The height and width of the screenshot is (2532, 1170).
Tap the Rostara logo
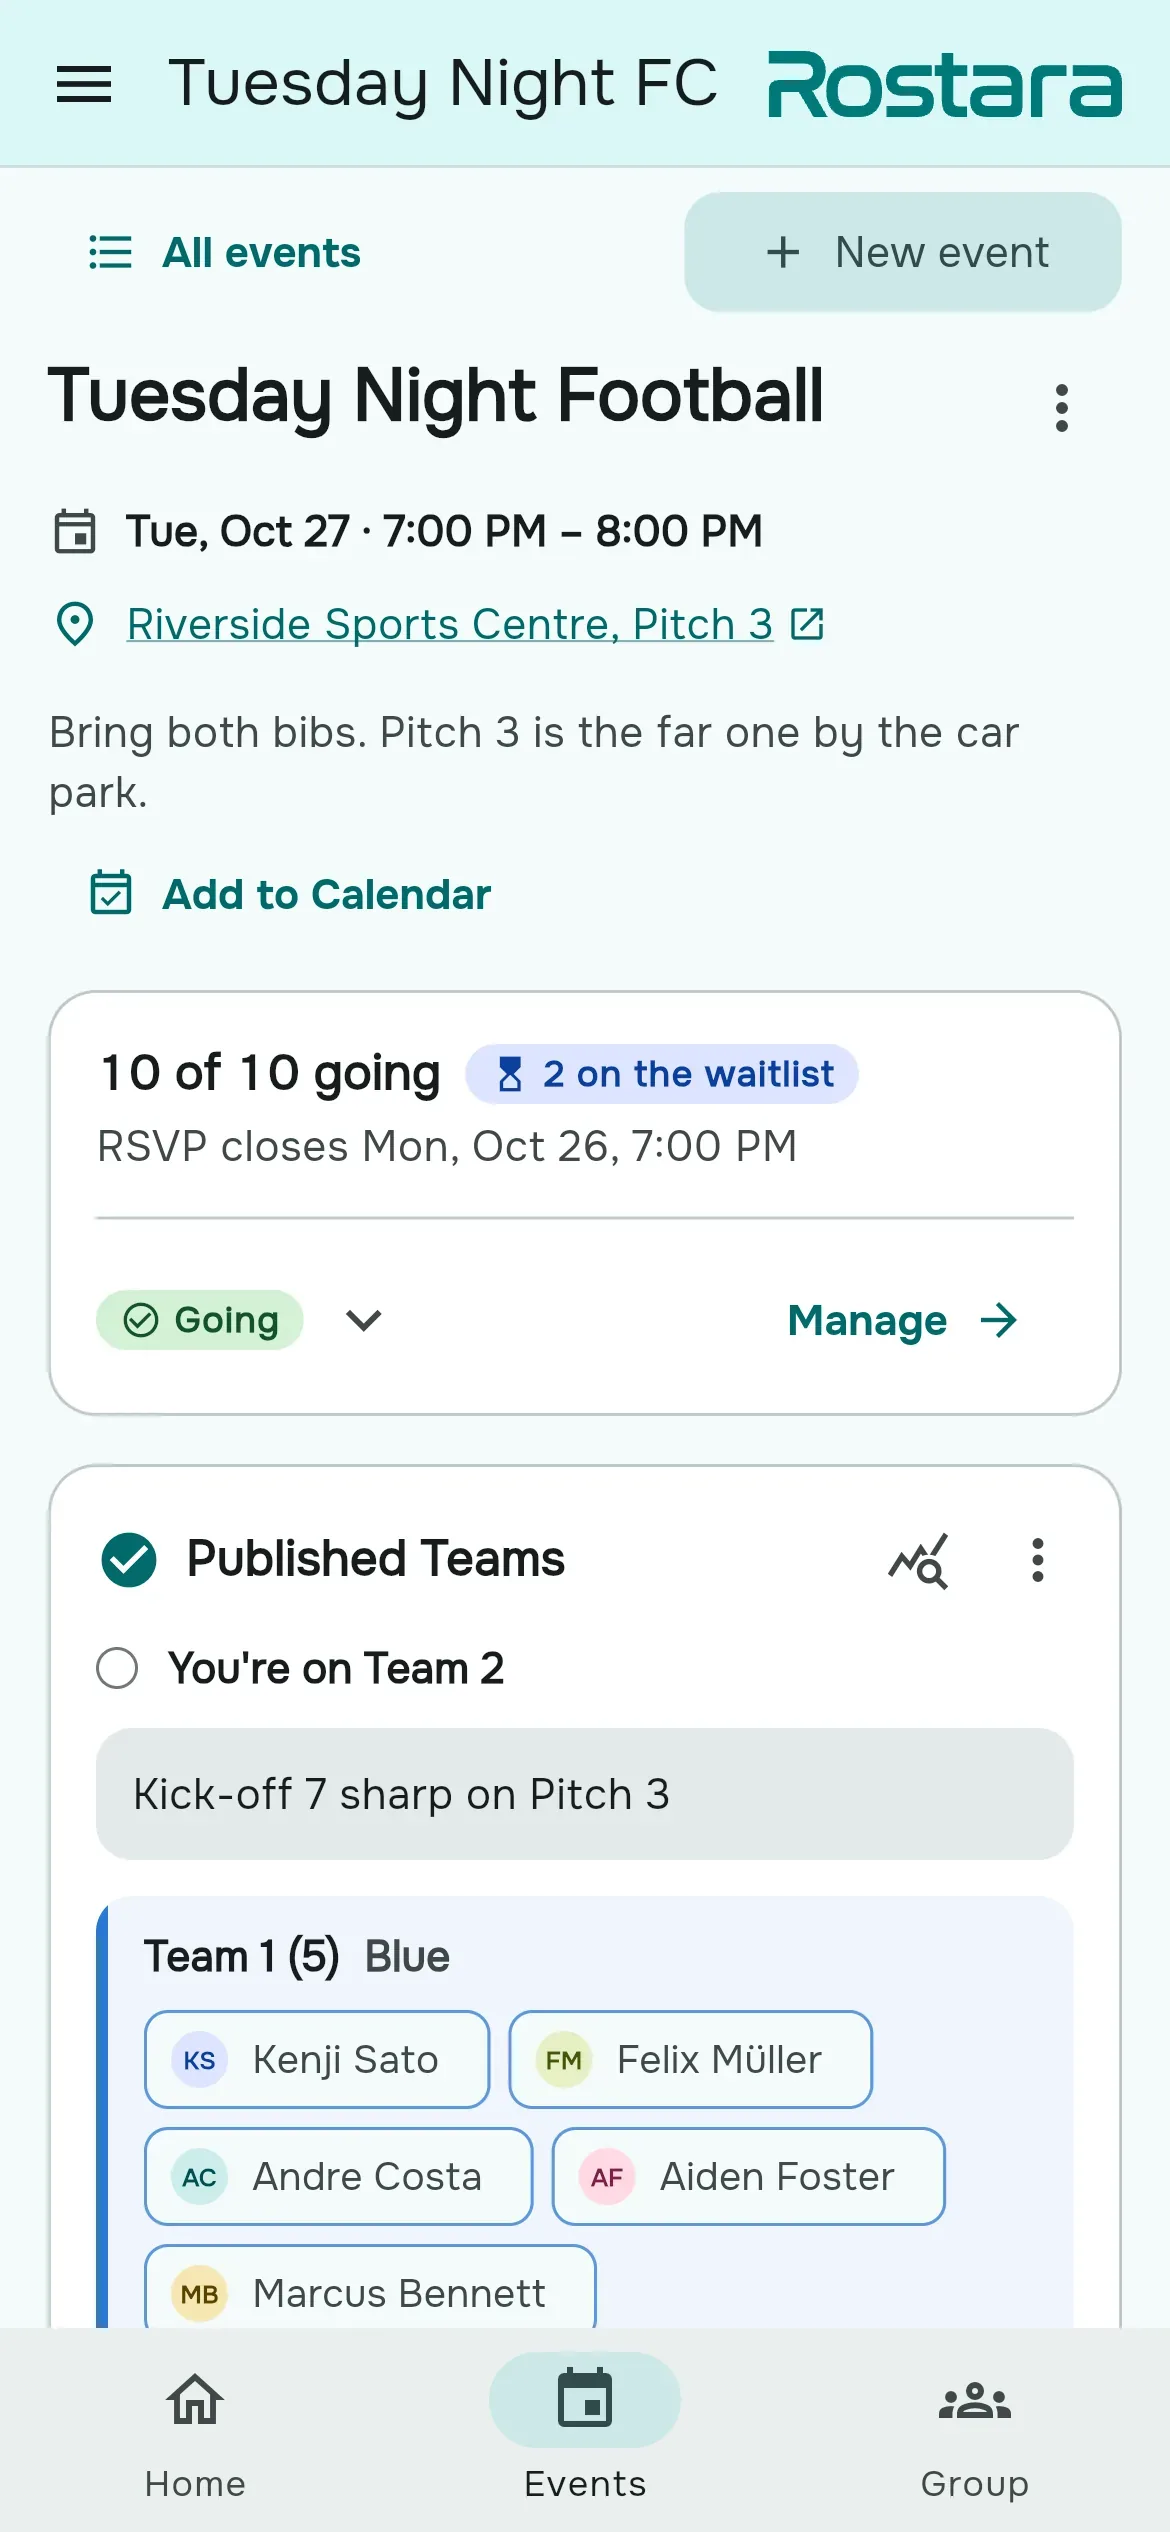(x=944, y=84)
